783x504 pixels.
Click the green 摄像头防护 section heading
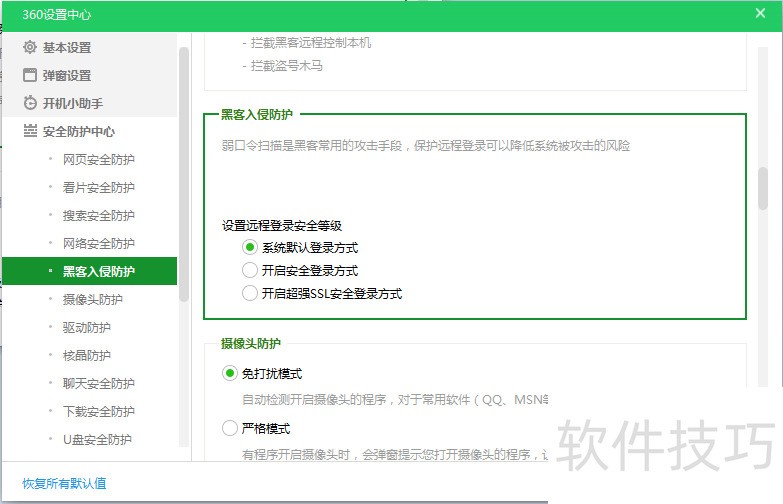251,343
